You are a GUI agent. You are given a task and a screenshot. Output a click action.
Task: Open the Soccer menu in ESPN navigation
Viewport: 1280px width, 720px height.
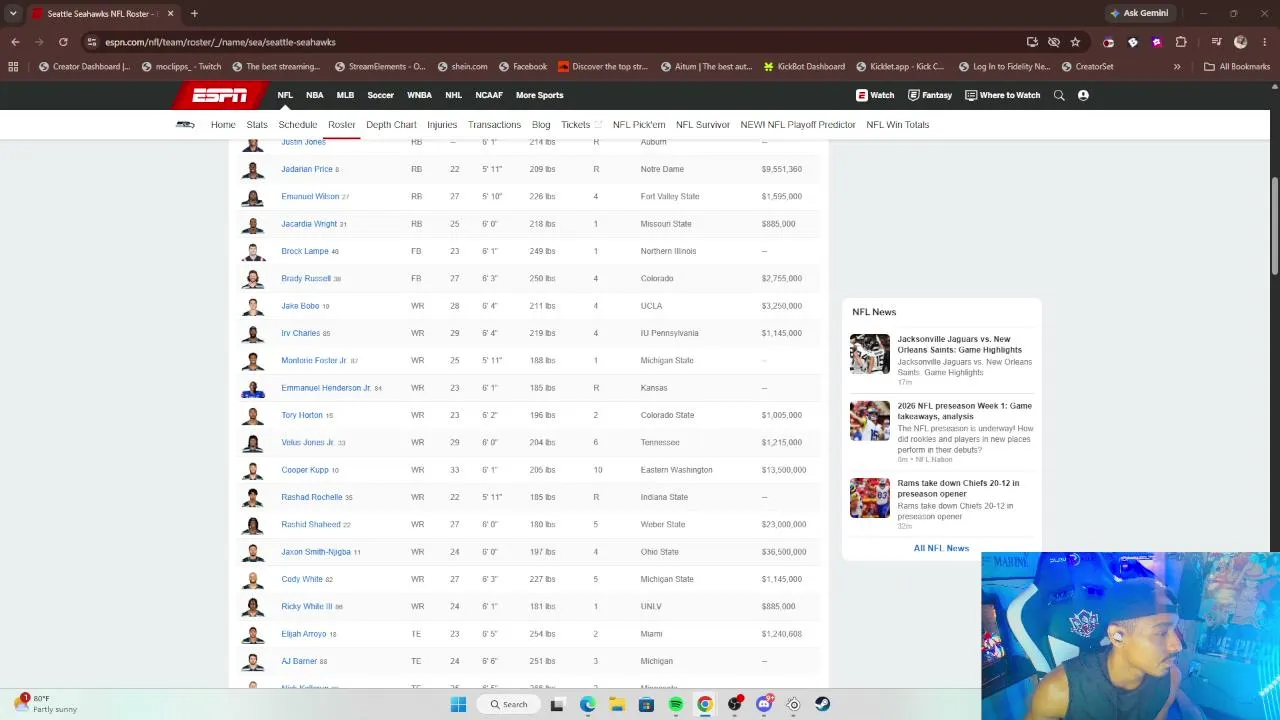tap(380, 95)
